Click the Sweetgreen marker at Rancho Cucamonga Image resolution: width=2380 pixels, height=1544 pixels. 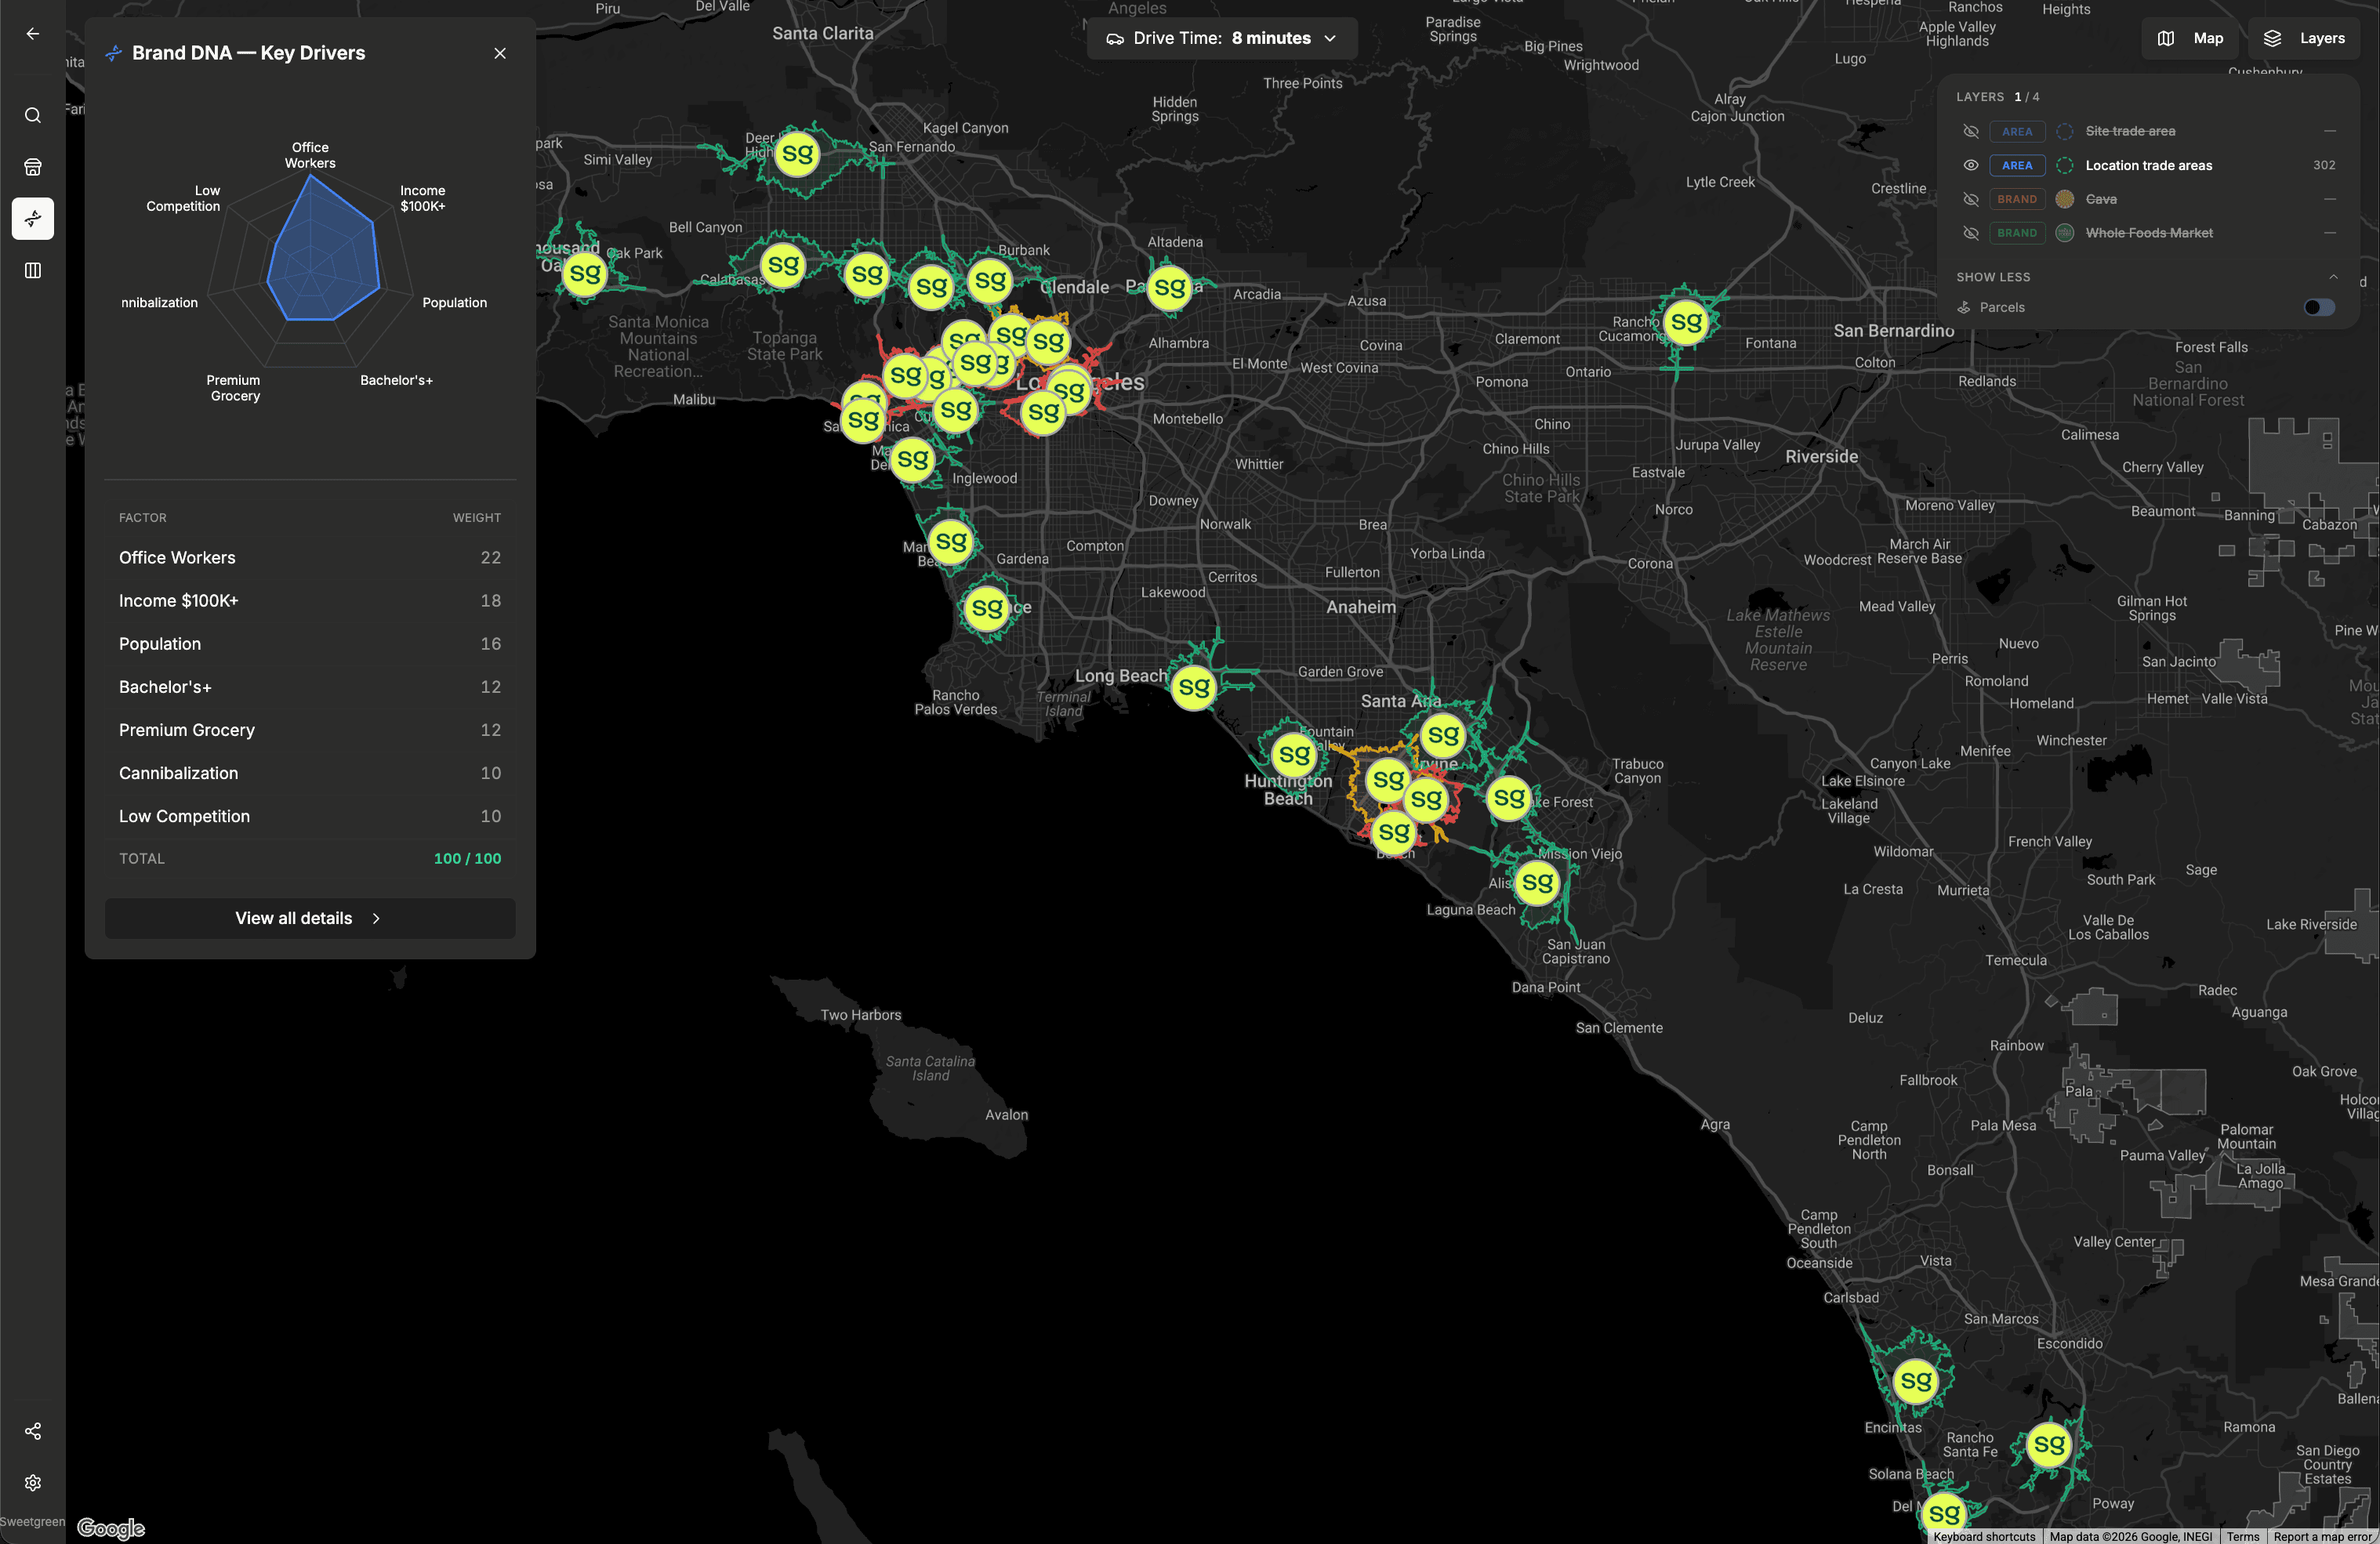tap(1685, 323)
